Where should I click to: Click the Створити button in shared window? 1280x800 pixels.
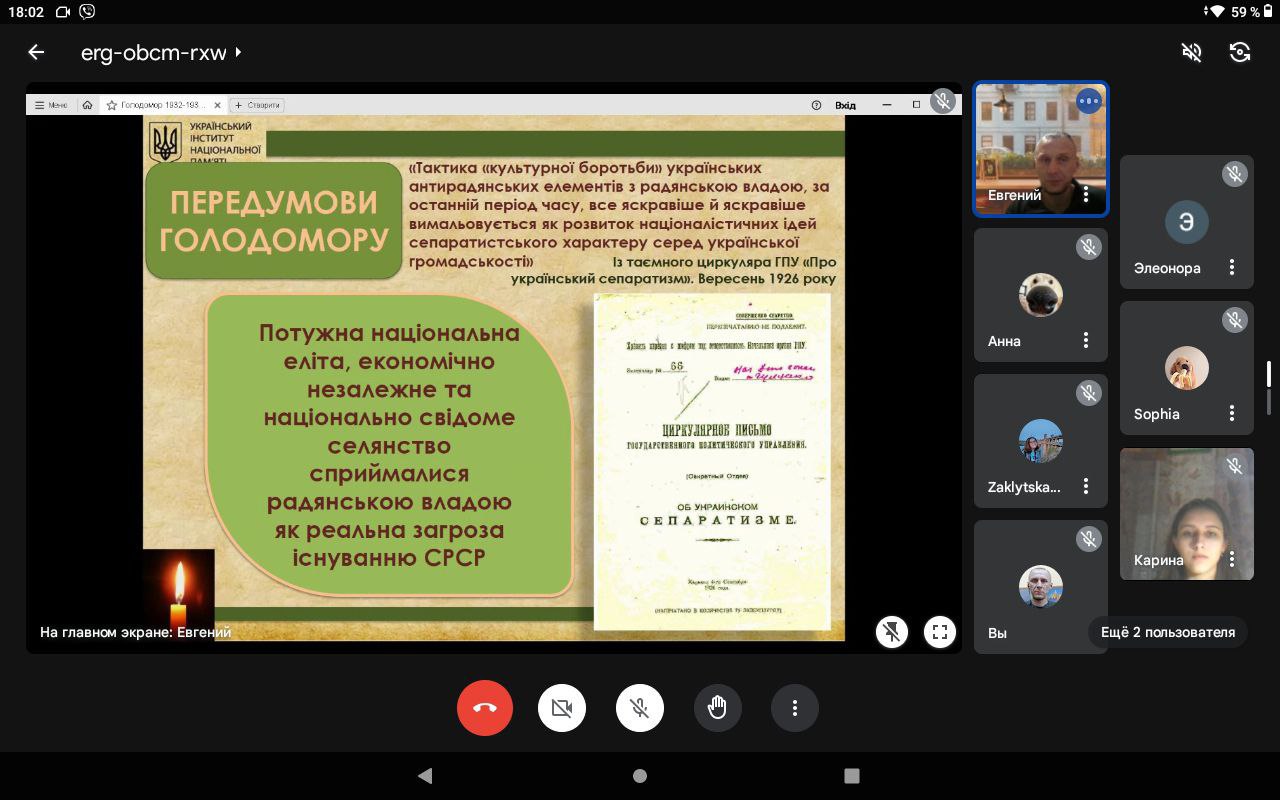point(258,105)
